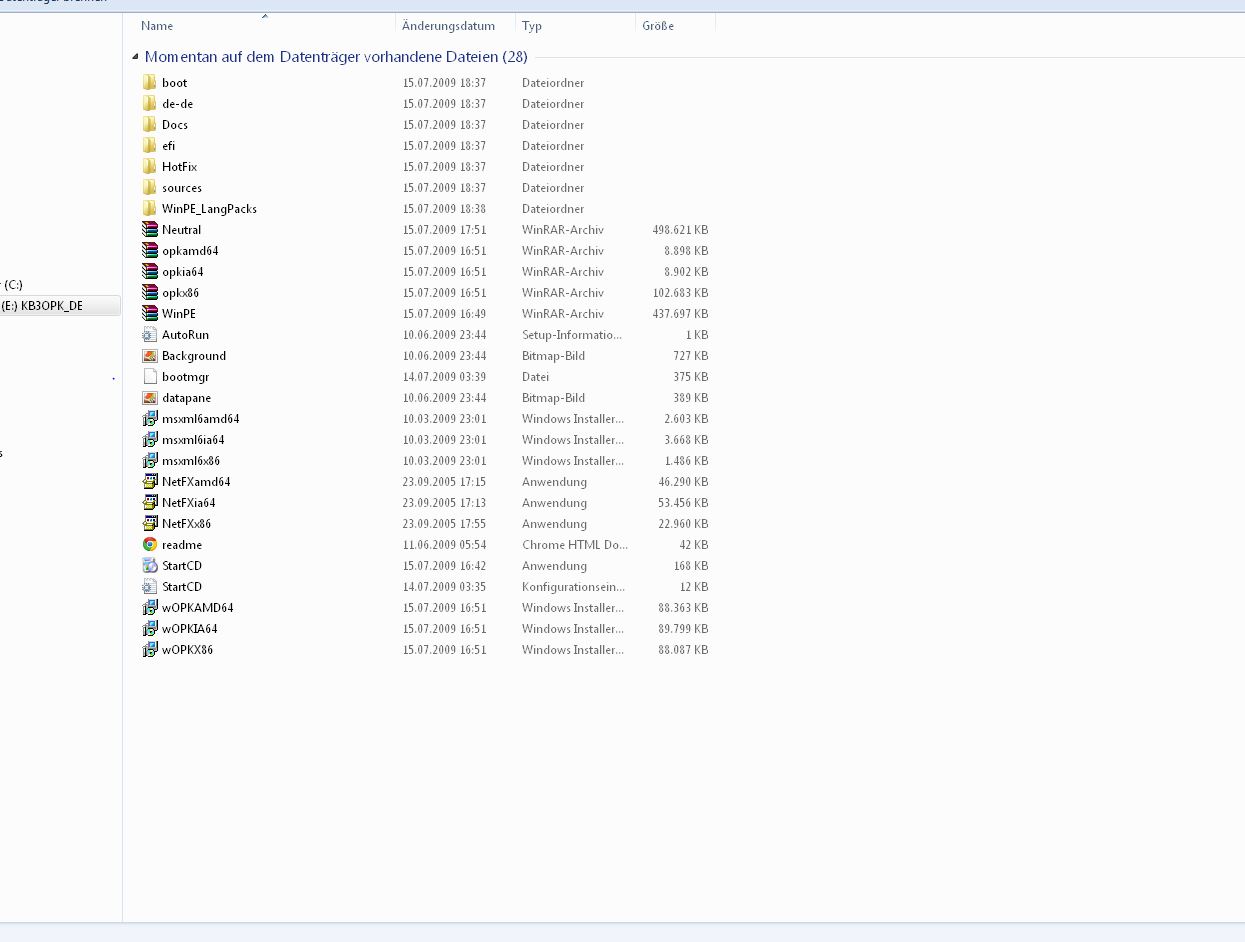This screenshot has height=942, width=1245.
Task: Select the datapane bitmap icon
Action: [x=150, y=398]
